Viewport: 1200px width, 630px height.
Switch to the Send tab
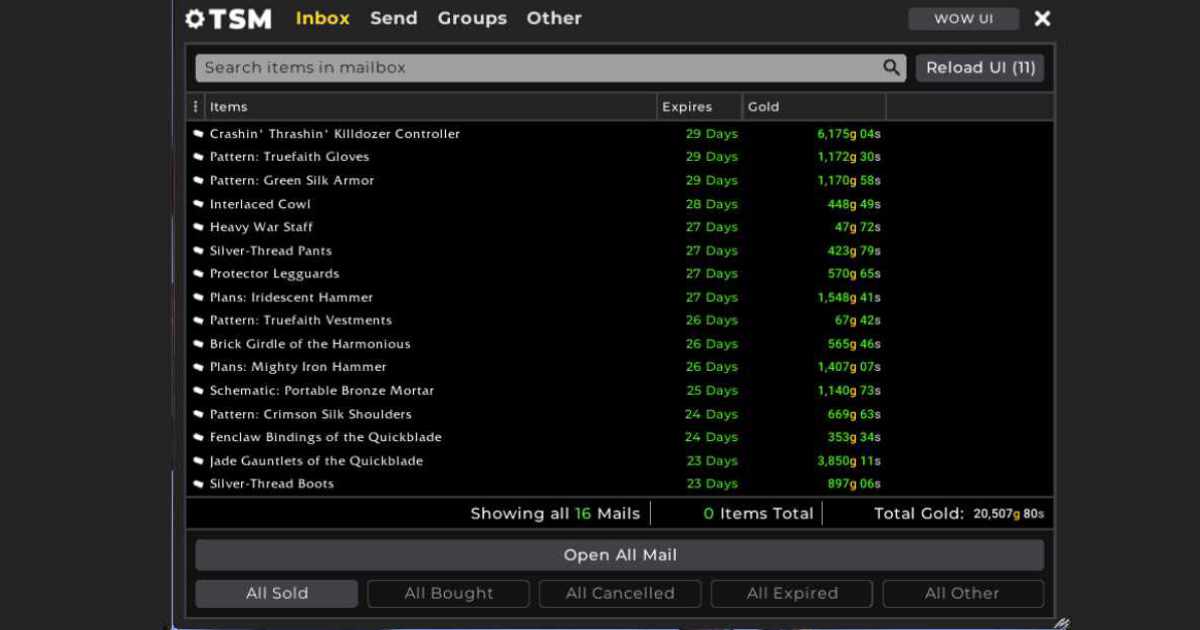coord(394,17)
